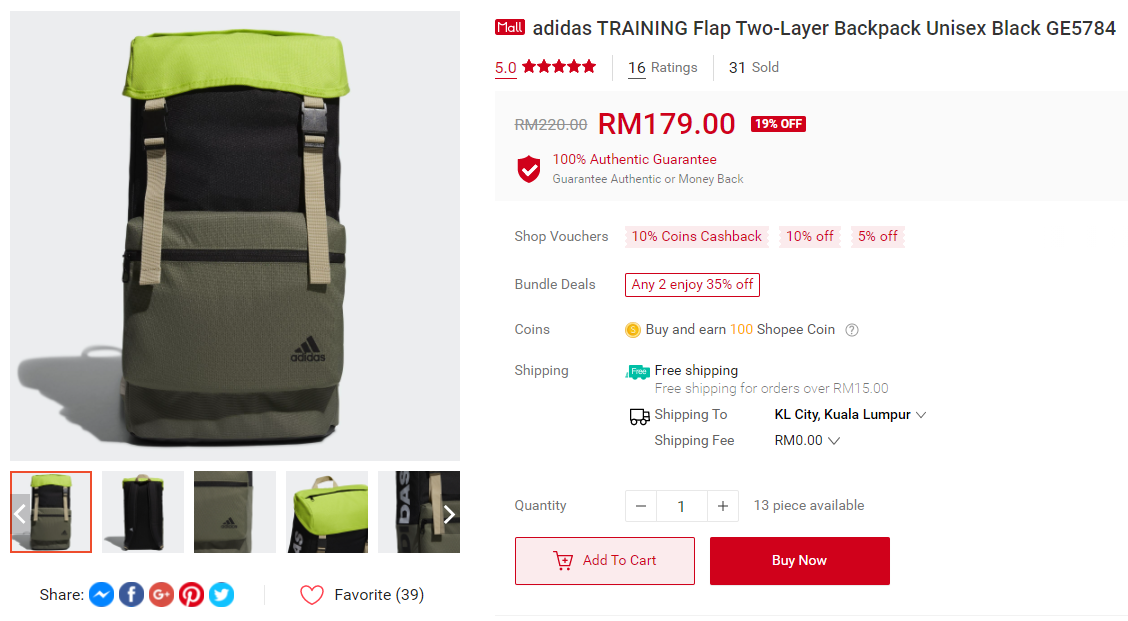Viewport: 1128px width, 621px height.
Task: Share product on Google Plus
Action: pos(161,594)
